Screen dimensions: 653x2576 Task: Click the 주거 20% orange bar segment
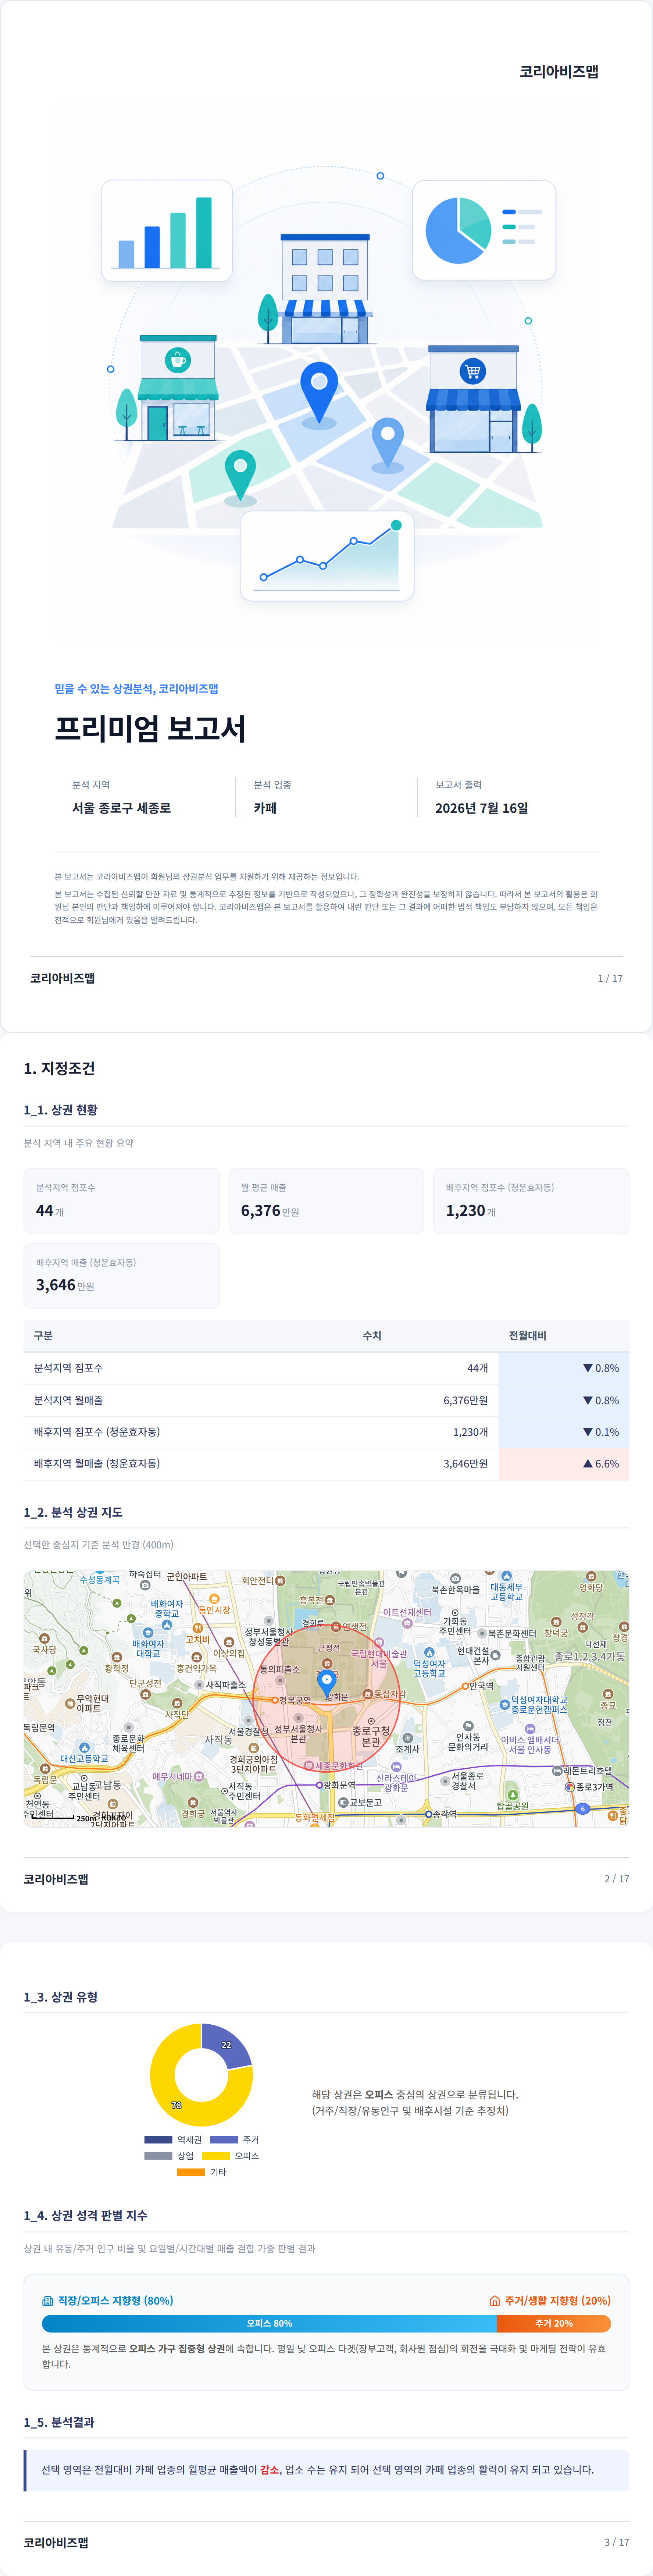[554, 2324]
